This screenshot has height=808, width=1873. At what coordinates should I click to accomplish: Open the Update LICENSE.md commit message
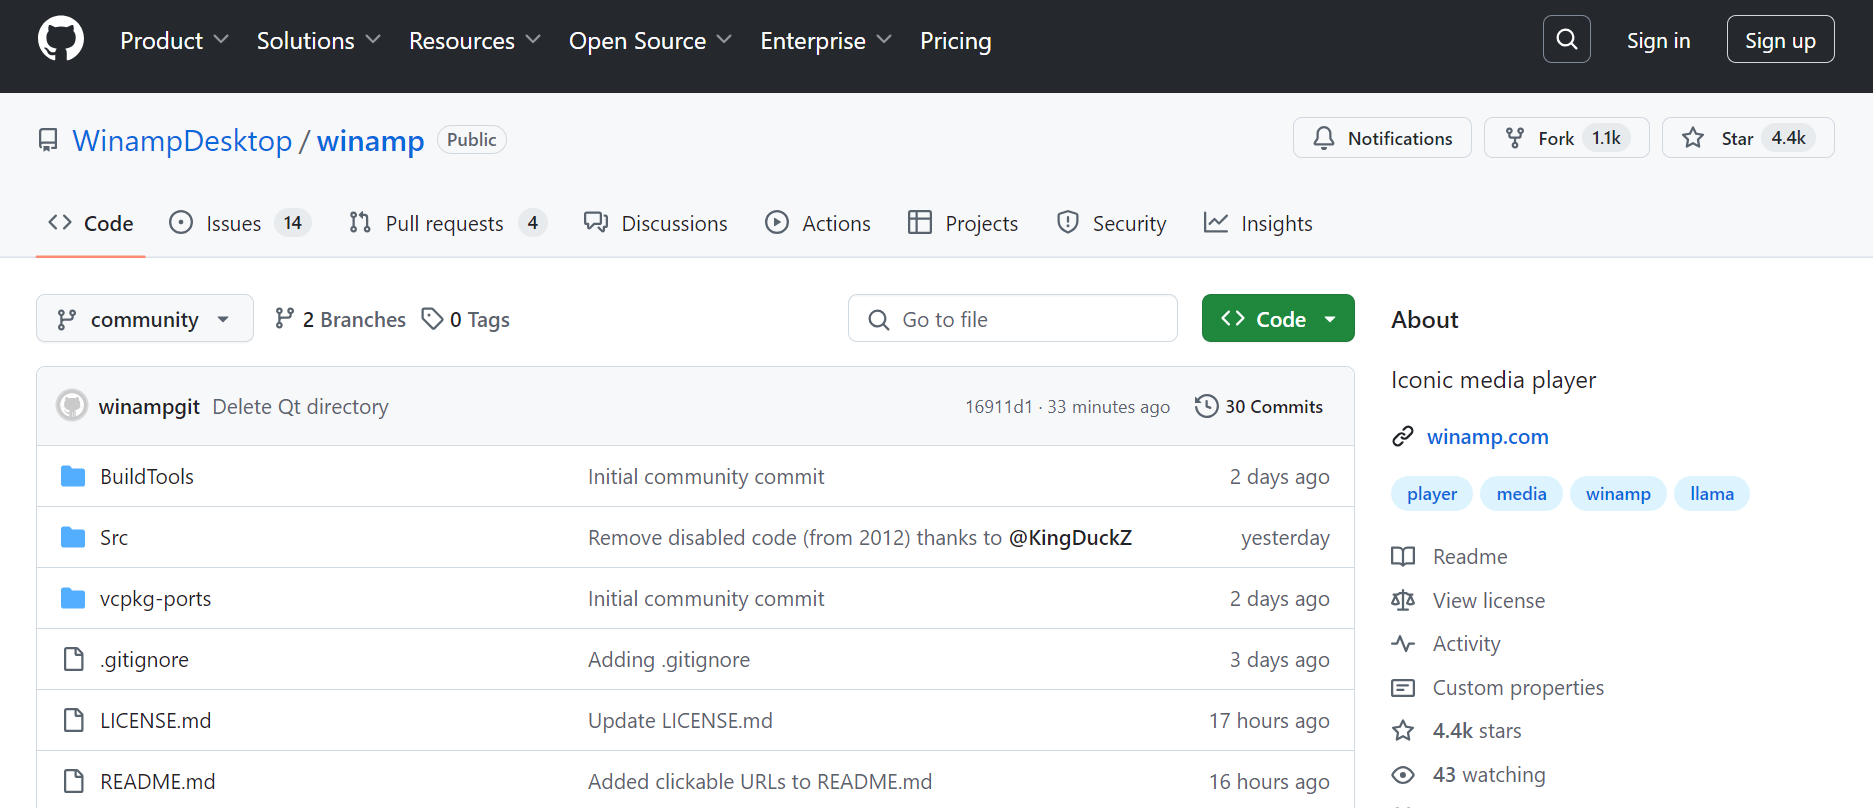pyautogui.click(x=680, y=720)
